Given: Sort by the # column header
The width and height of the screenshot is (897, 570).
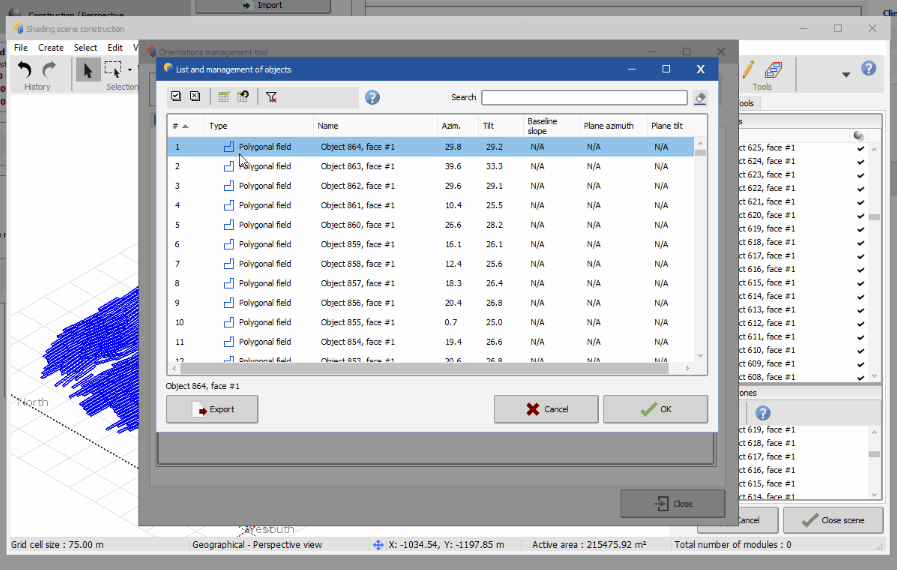Looking at the screenshot, I should 185,126.
